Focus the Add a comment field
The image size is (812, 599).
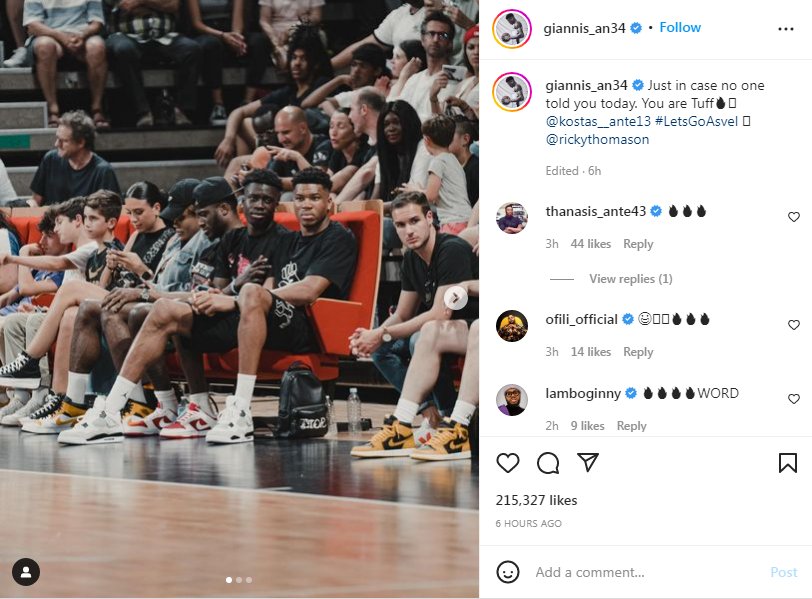(x=647, y=572)
